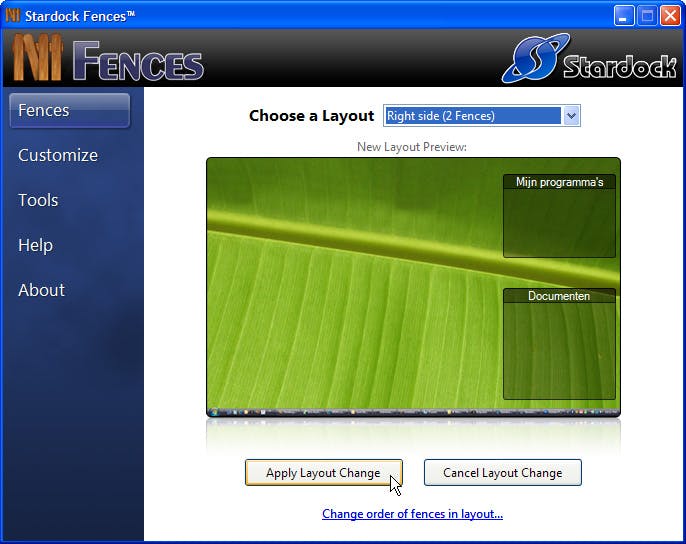This screenshot has width=686, height=544.
Task: Go to the Help section
Action: click(x=35, y=245)
